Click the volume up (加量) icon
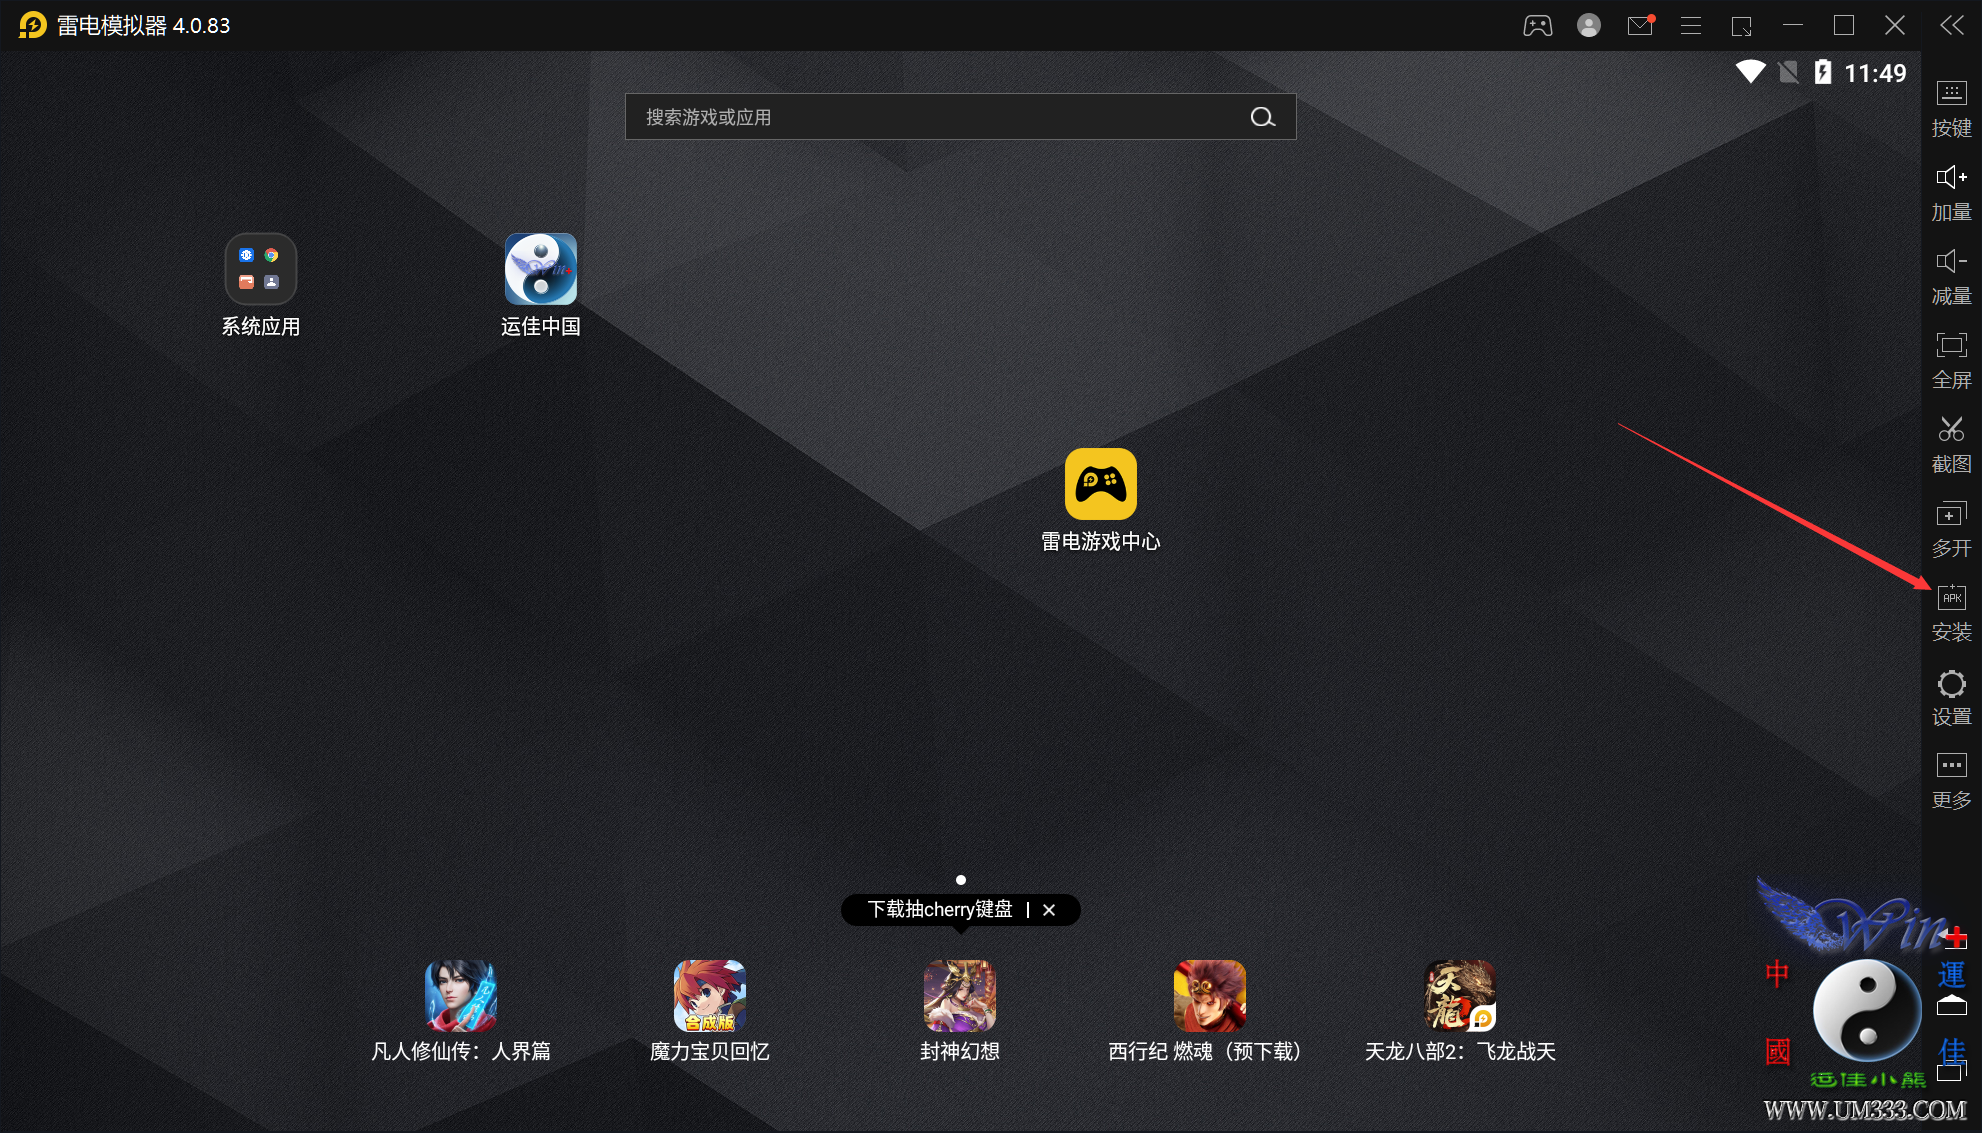Viewport: 1982px width, 1133px height. click(1951, 178)
